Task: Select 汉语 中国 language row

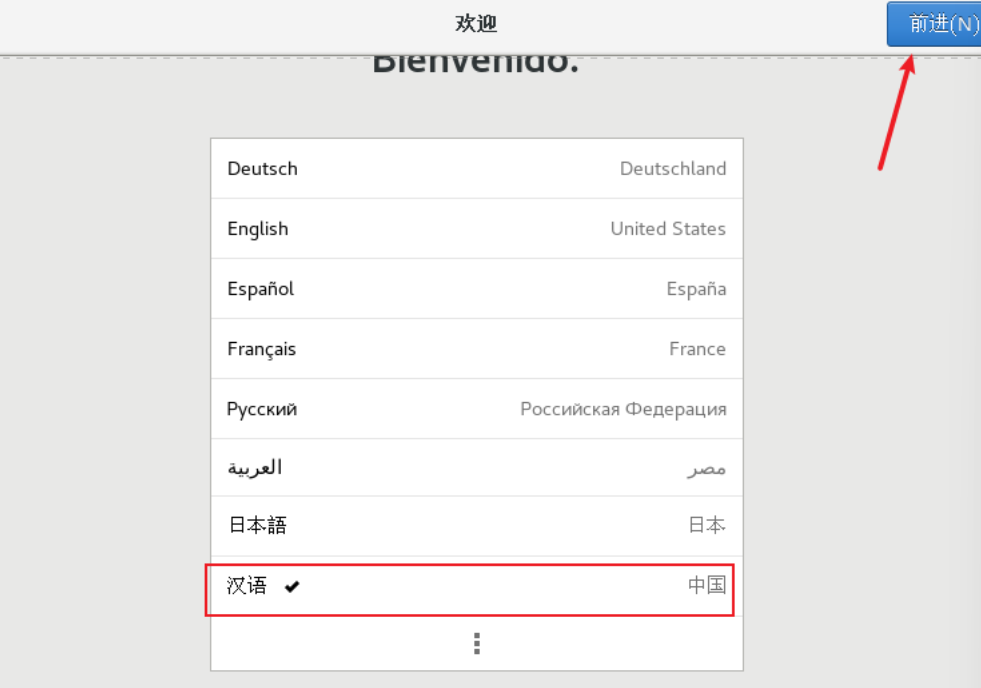Action: click(477, 586)
